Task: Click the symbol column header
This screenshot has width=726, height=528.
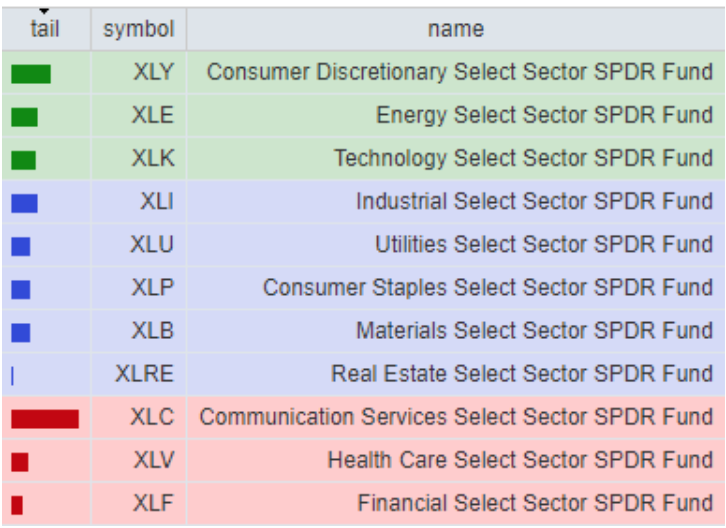Action: pos(138,29)
